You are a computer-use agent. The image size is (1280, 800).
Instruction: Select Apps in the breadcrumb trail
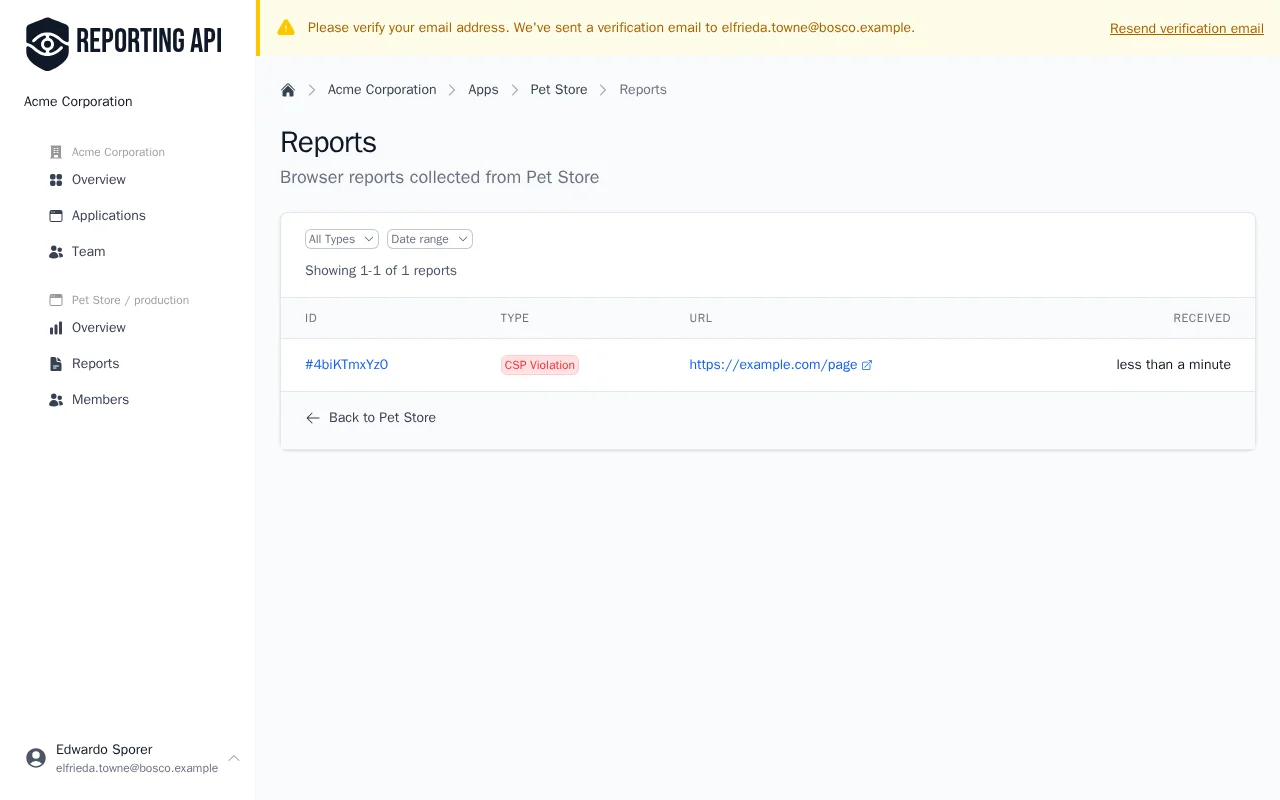pos(483,89)
